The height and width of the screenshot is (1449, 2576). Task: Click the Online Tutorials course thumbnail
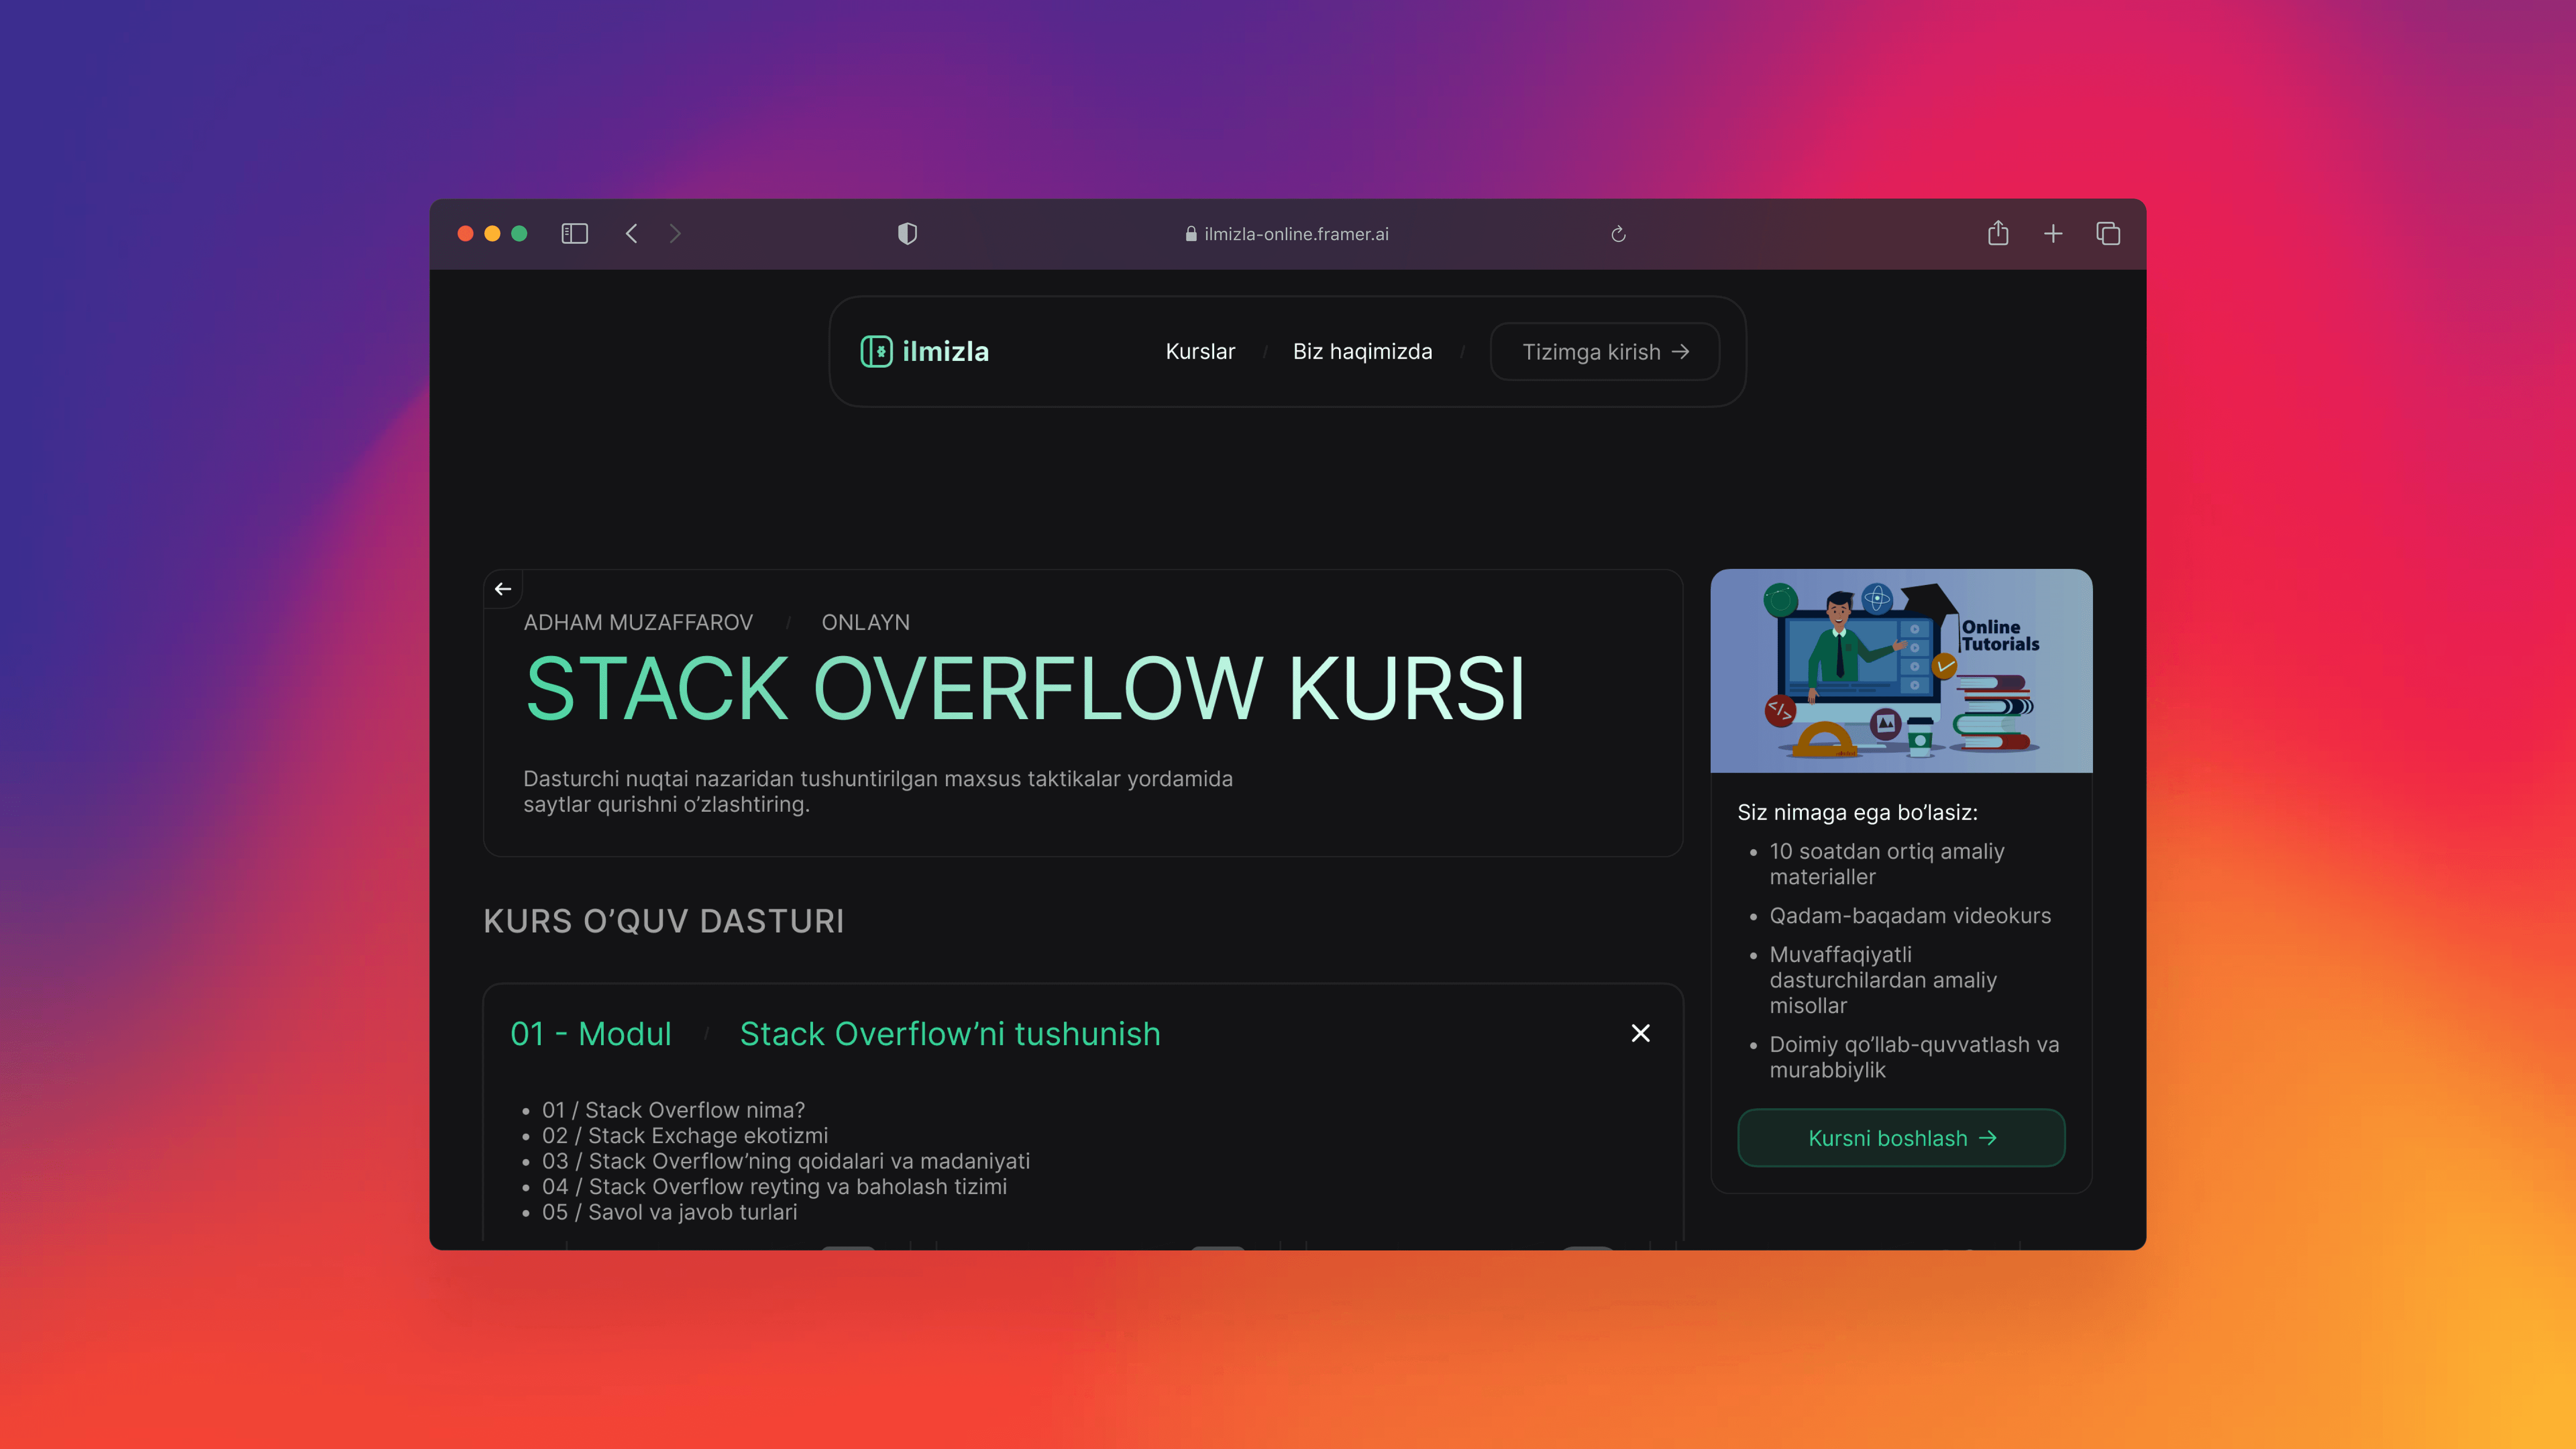(1901, 671)
